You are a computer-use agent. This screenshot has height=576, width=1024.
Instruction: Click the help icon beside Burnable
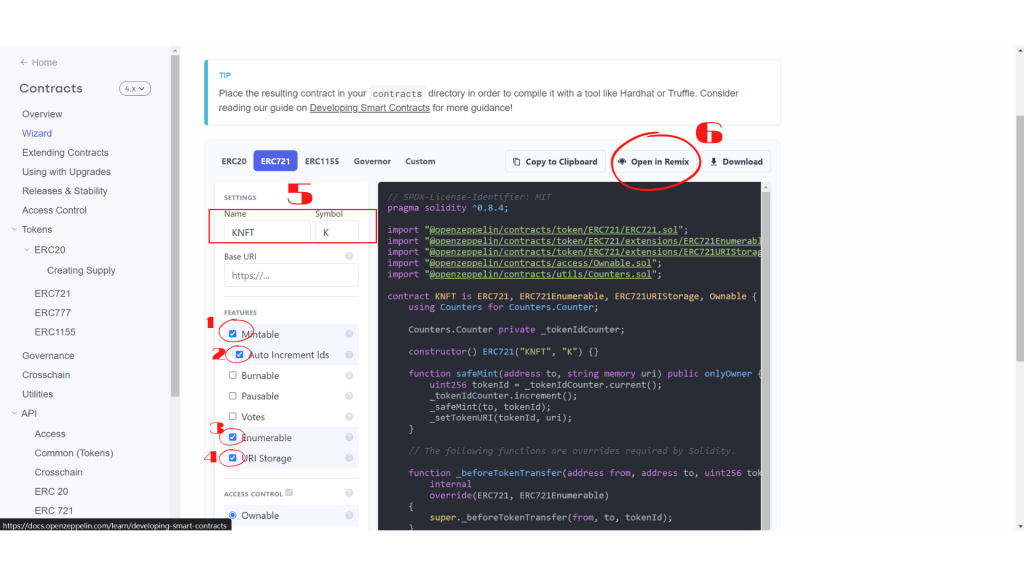349,376
